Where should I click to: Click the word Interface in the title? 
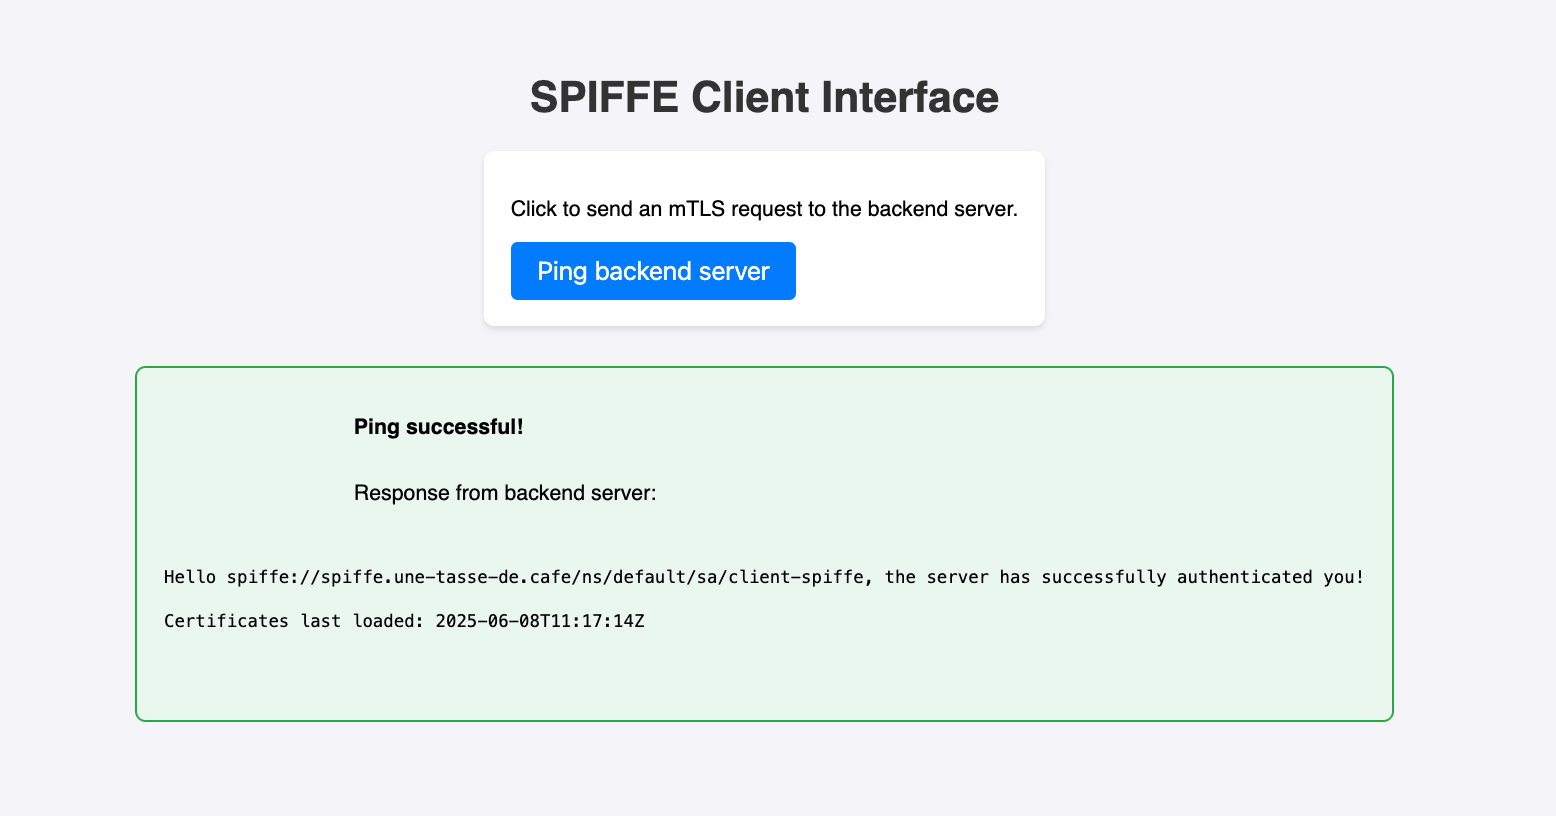(910, 97)
